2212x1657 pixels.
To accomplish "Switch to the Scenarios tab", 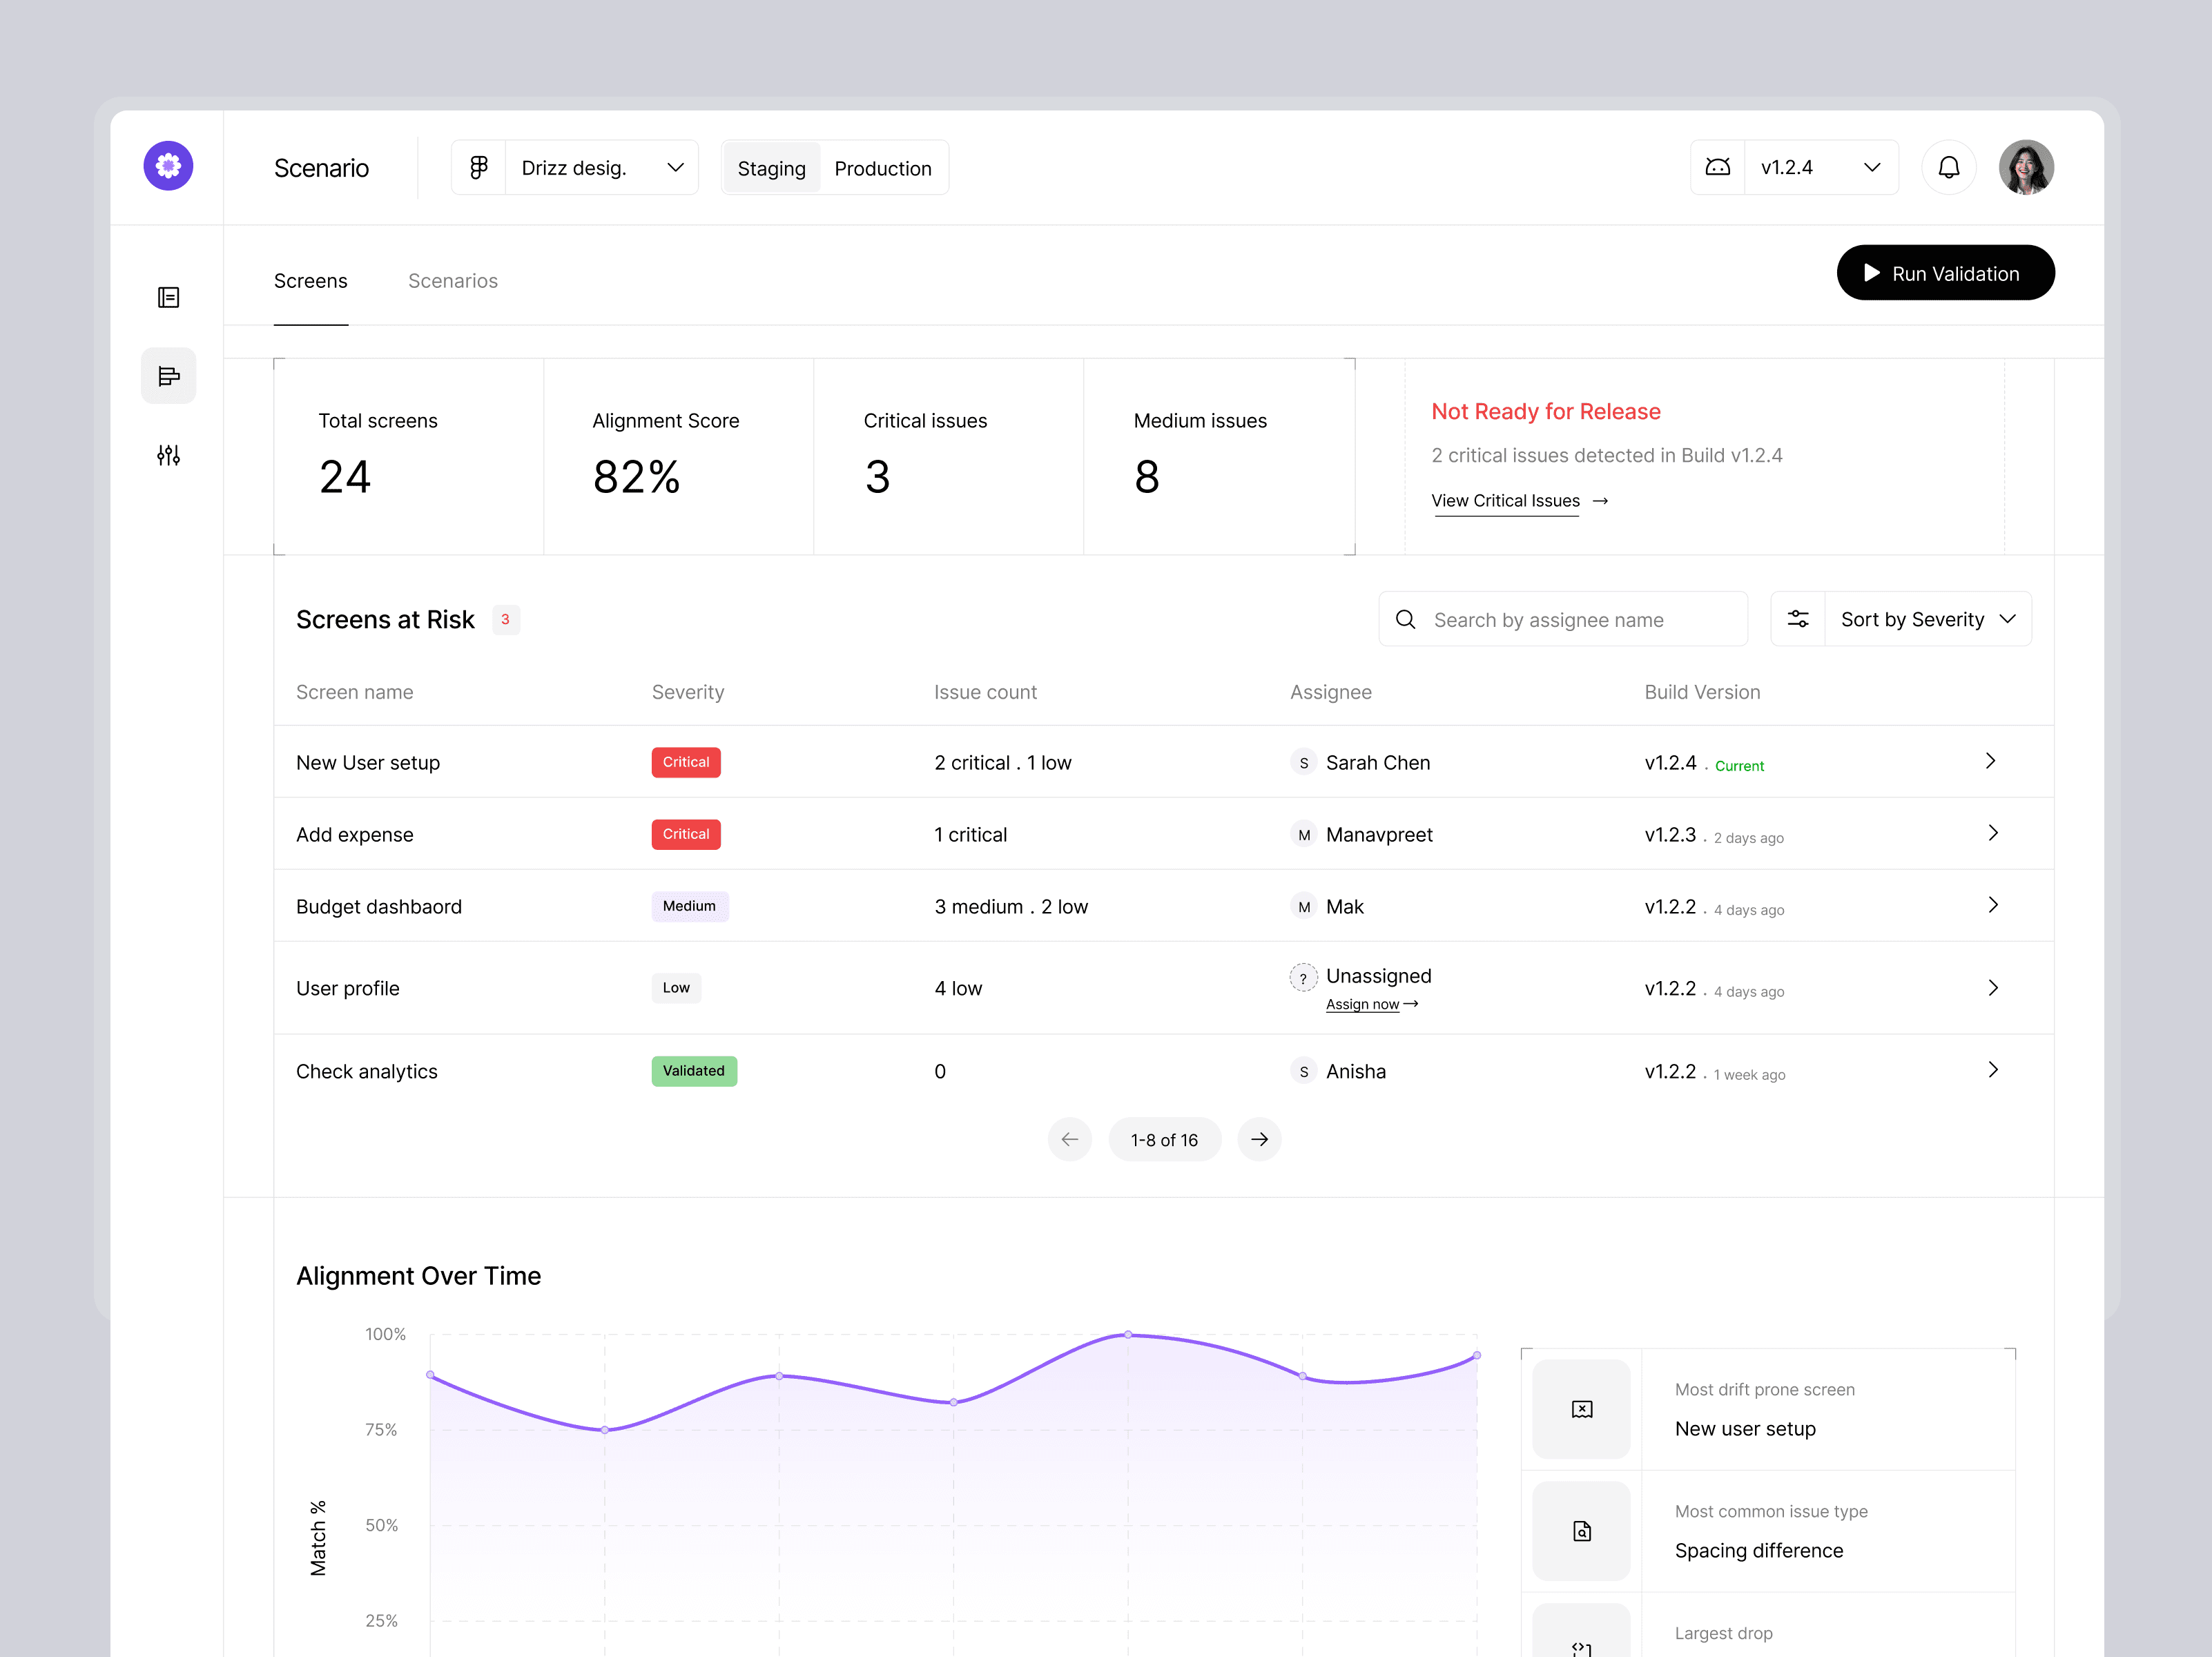I will [x=452, y=281].
